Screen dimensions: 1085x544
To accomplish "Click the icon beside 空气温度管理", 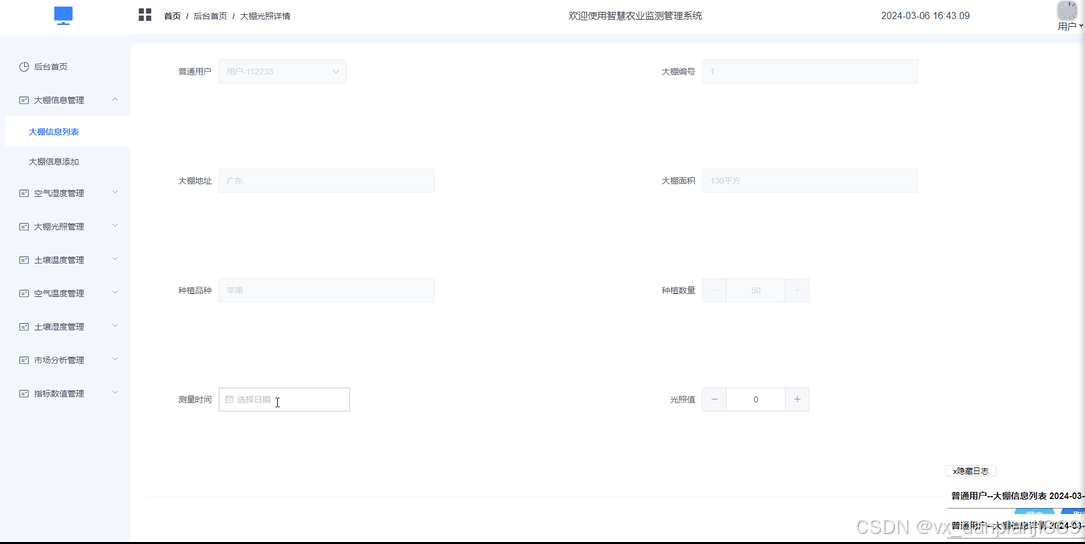I will point(24,293).
